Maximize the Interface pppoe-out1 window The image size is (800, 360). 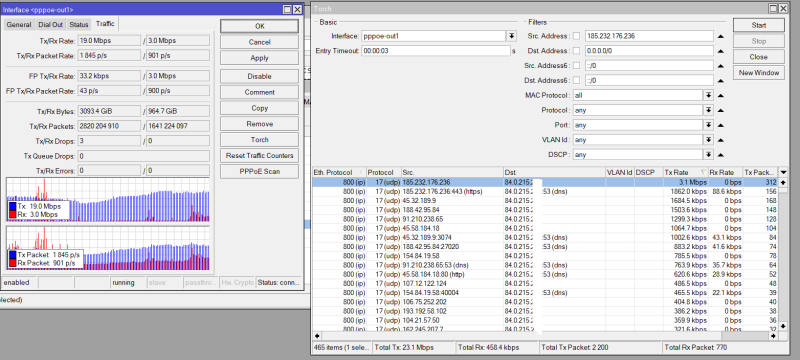tap(287, 9)
